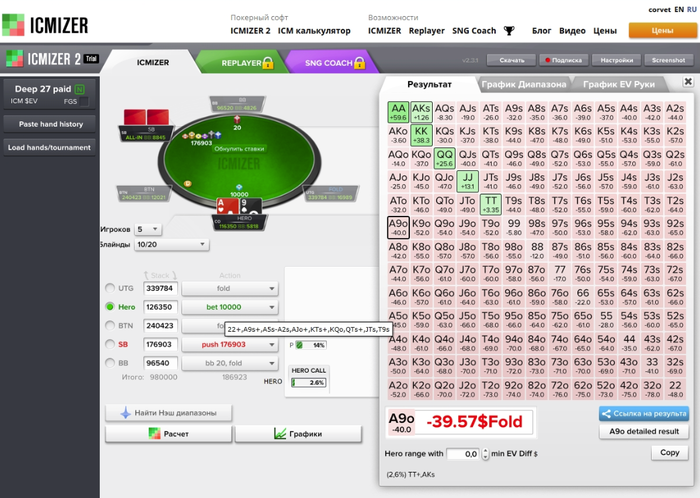Switch to the ICMIZER tab
The image size is (700, 498).
pyautogui.click(x=153, y=62)
